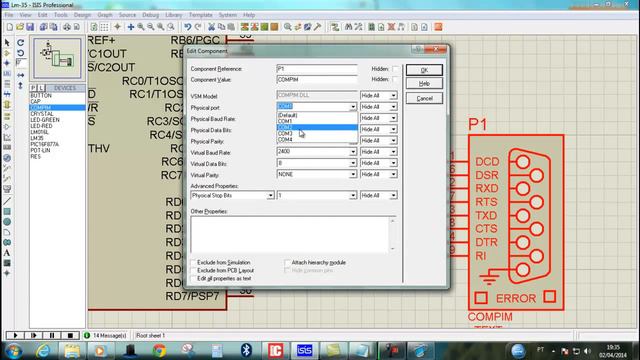This screenshot has height=360, width=640.
Task: Toggle Hidden checkbox for Component Reference
Action: 395,69
